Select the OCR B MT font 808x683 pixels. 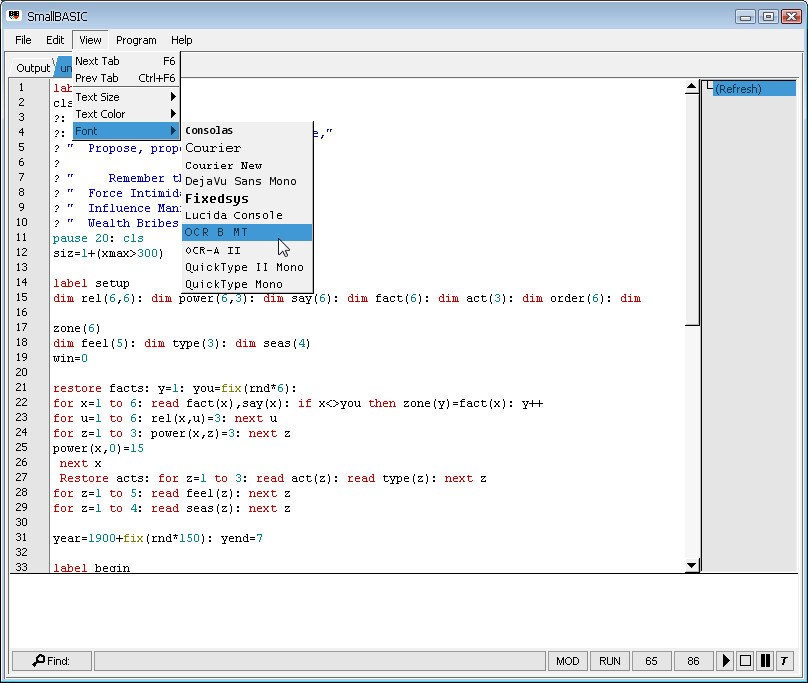tap(247, 232)
